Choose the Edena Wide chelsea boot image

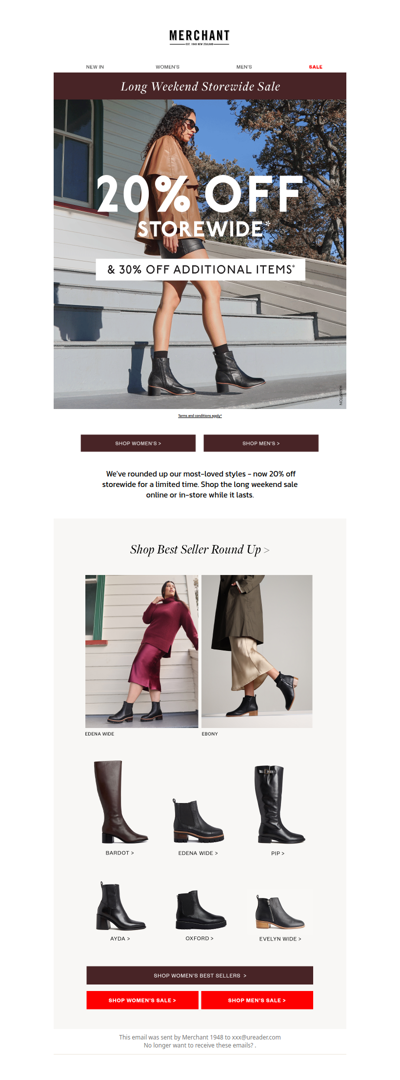pyautogui.click(x=198, y=820)
